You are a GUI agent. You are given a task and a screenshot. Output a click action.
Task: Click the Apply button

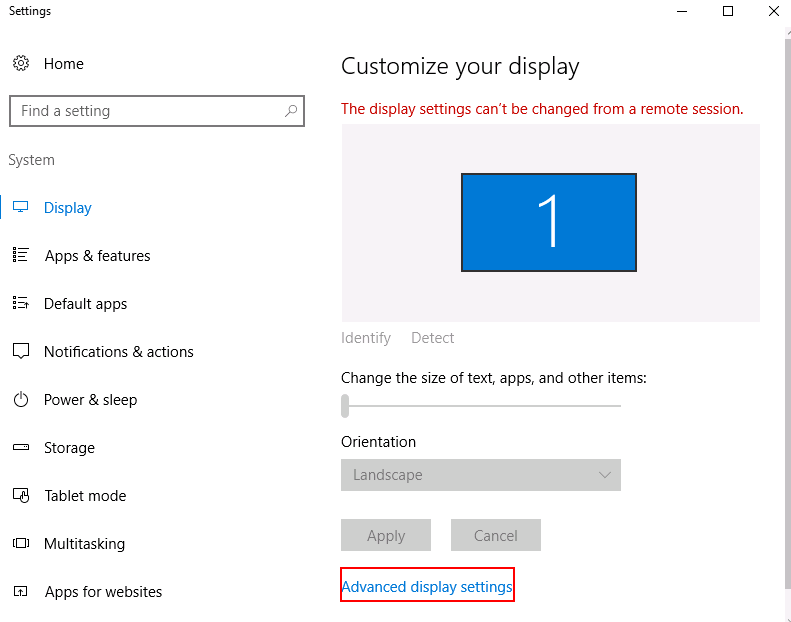386,535
